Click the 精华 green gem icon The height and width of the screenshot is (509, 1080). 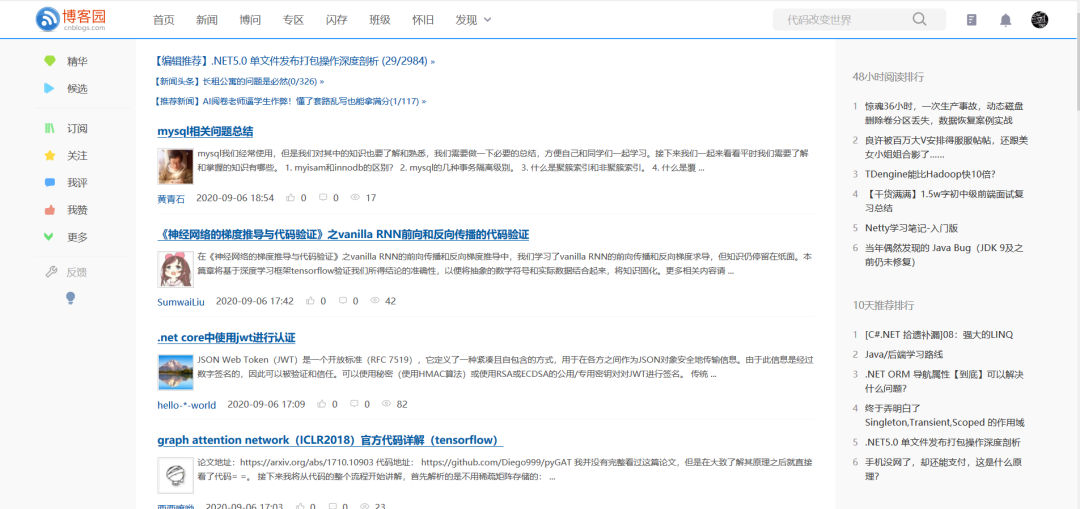click(50, 61)
